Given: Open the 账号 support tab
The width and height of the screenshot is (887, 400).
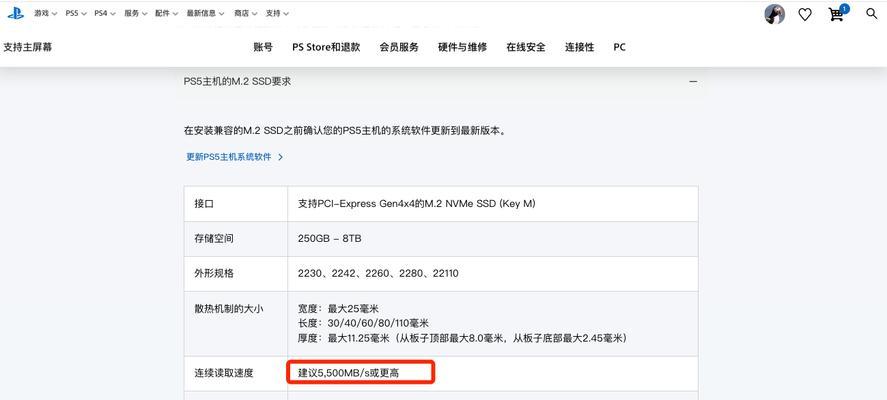Looking at the screenshot, I should pyautogui.click(x=263, y=48).
